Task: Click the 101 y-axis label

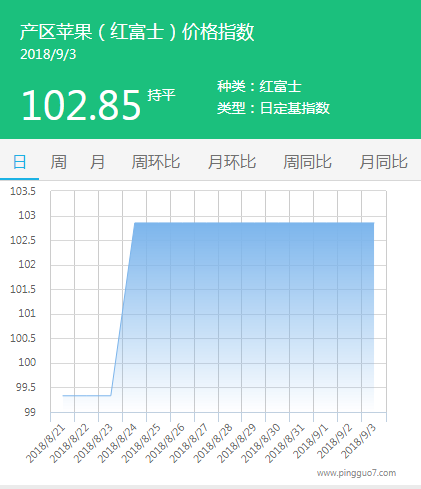Action: (x=27, y=314)
